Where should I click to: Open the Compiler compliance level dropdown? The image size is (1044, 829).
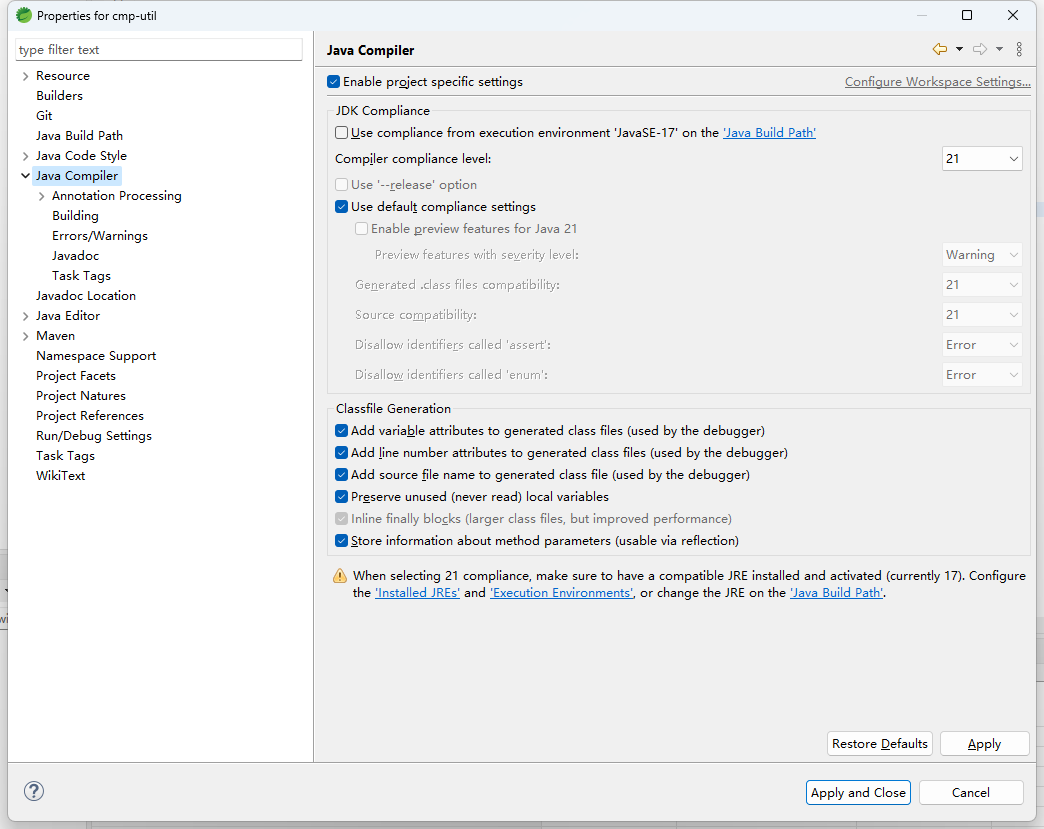[x=981, y=159]
